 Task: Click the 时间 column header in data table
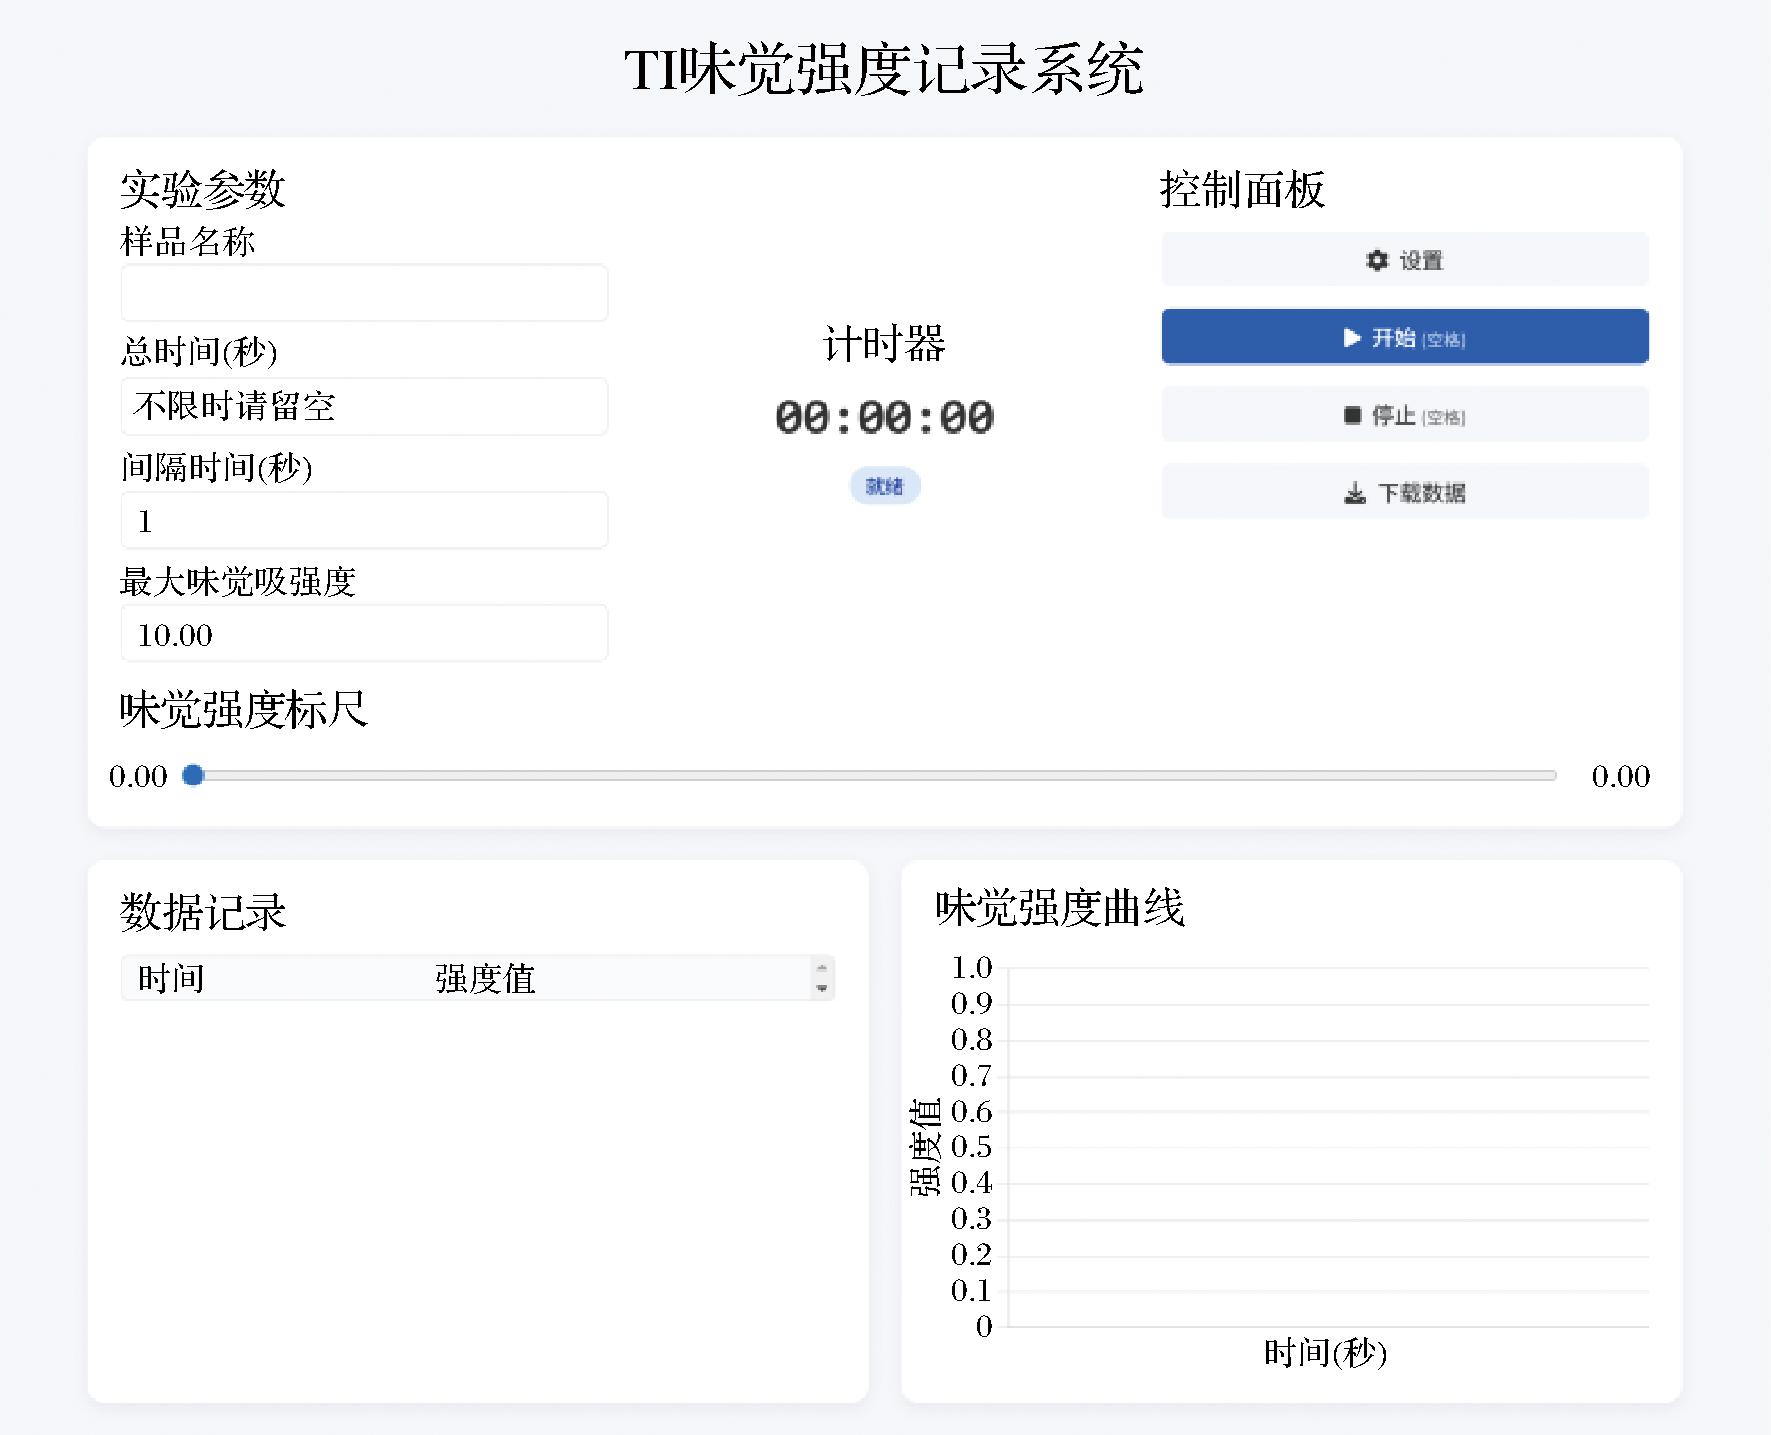171,978
